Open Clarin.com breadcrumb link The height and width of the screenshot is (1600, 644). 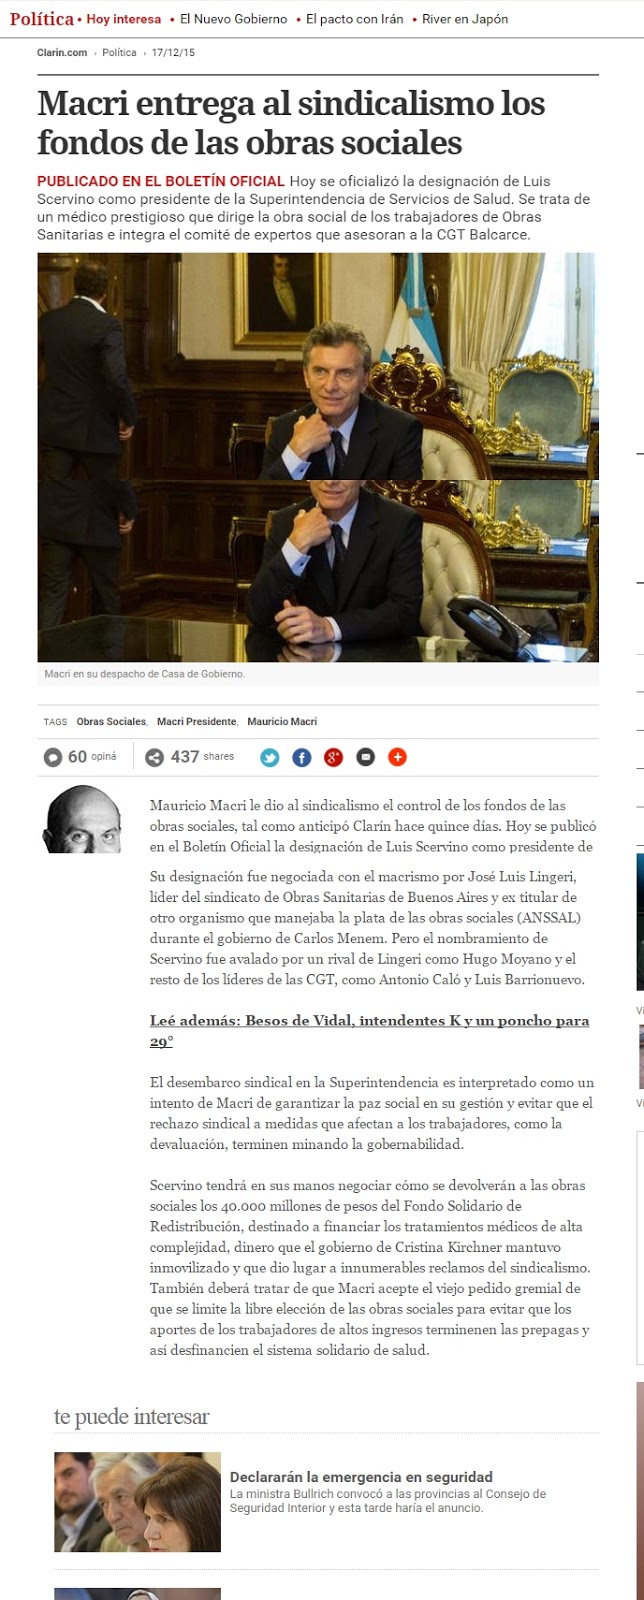[x=63, y=53]
